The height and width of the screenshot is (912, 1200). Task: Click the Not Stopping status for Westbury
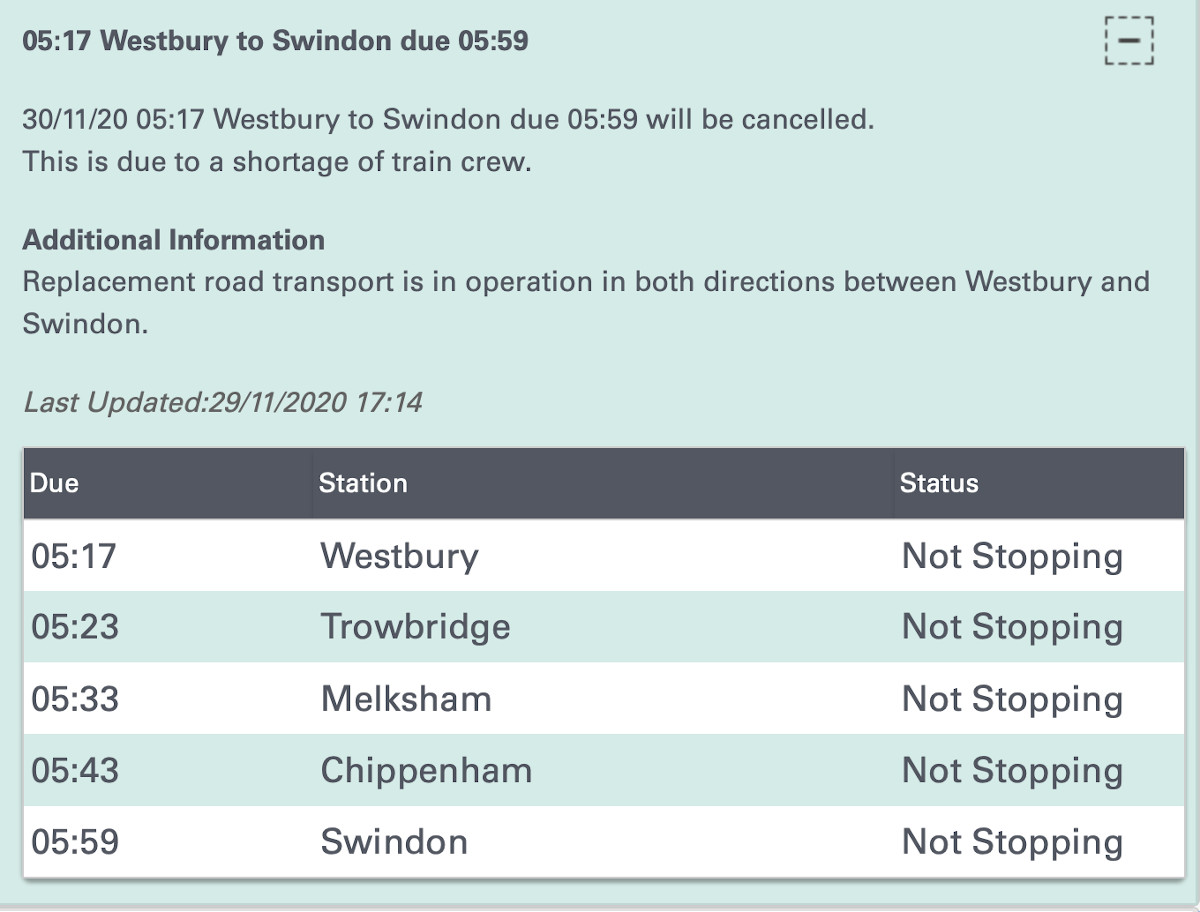[1012, 555]
